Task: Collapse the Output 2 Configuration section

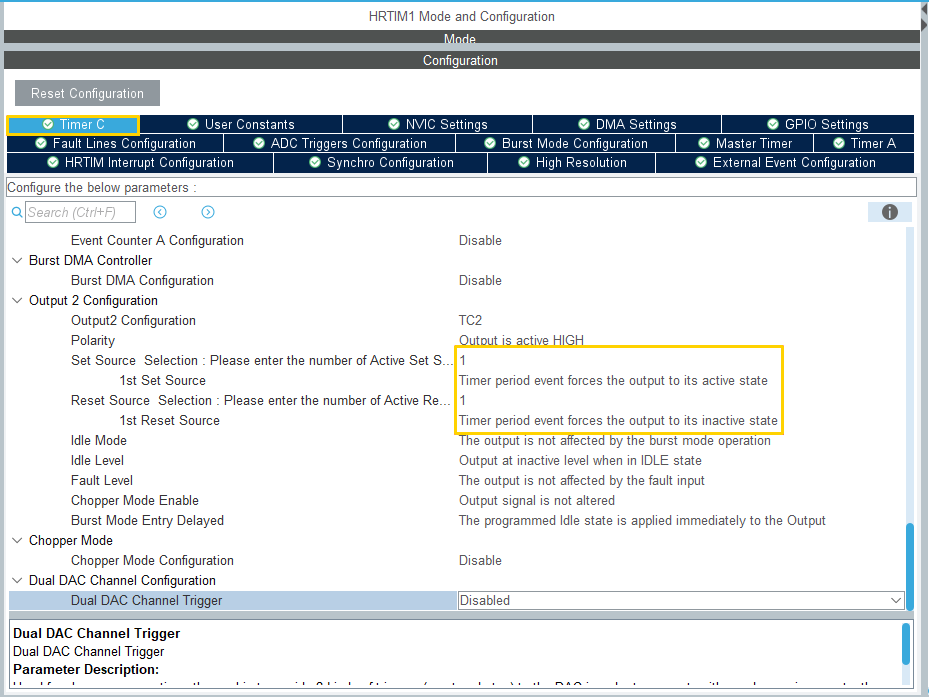Action: point(17,300)
